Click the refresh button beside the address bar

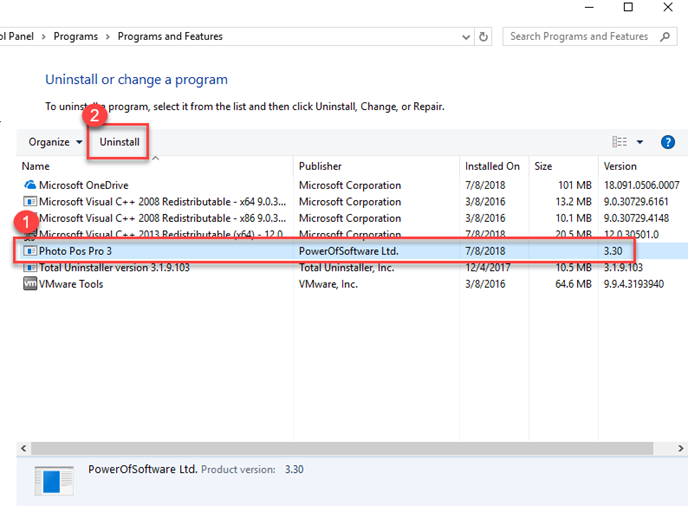point(484,37)
